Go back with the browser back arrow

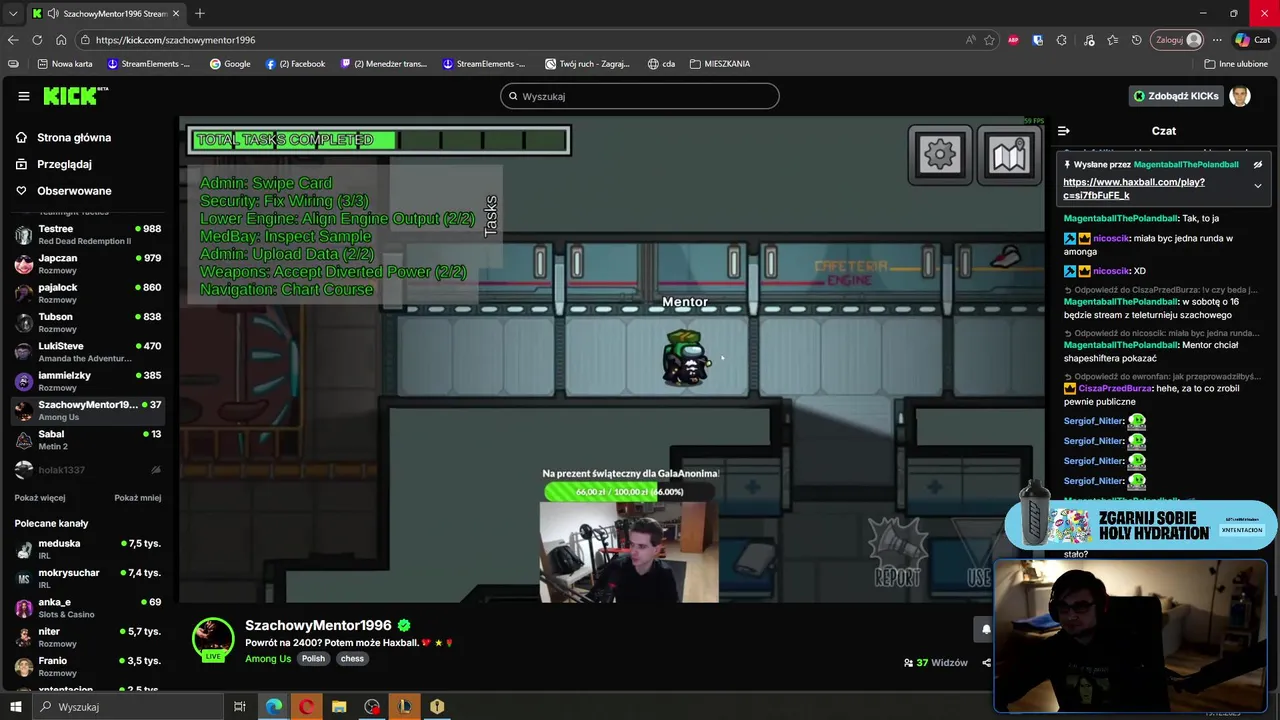point(13,40)
